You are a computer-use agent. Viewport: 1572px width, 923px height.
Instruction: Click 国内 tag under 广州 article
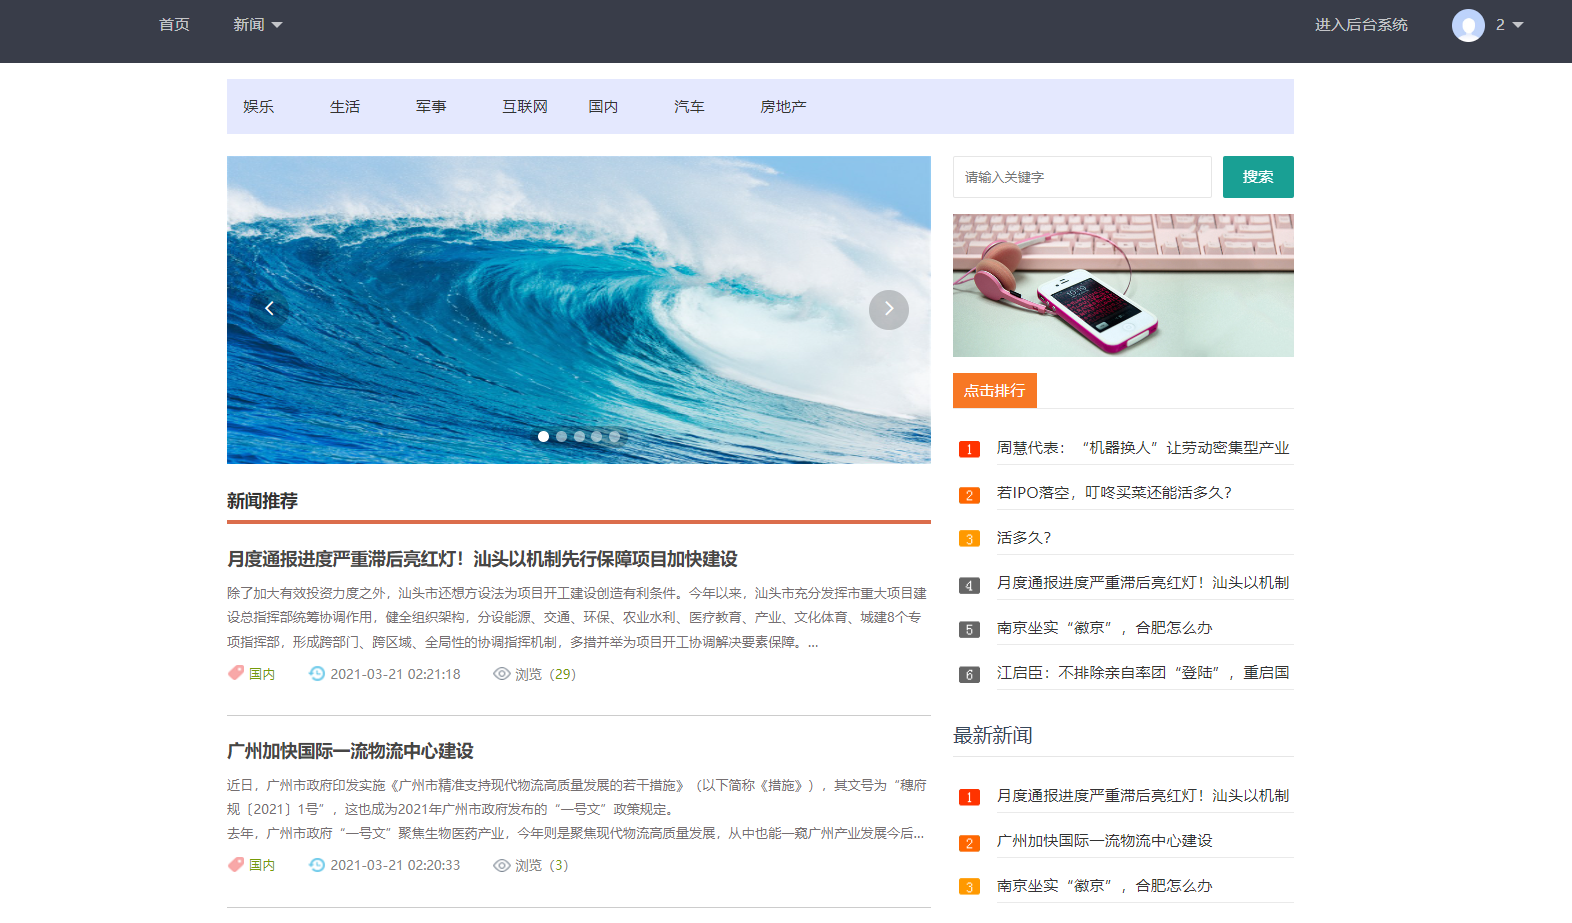coord(262,865)
